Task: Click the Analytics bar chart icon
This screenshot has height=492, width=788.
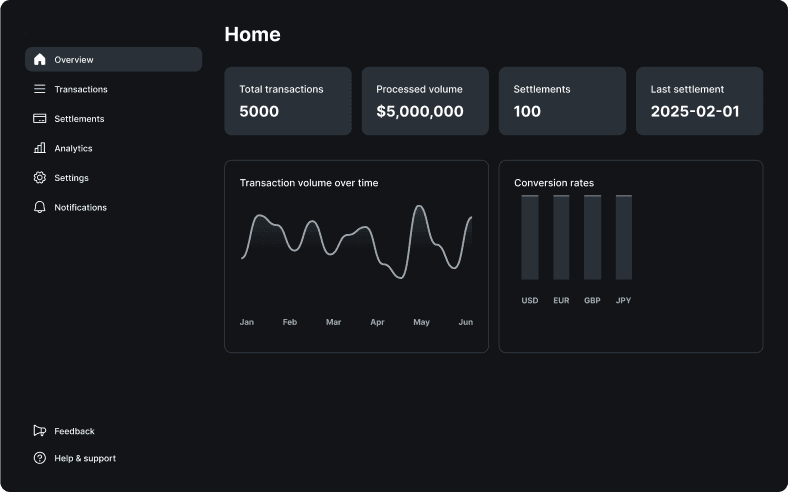Action: click(x=40, y=148)
